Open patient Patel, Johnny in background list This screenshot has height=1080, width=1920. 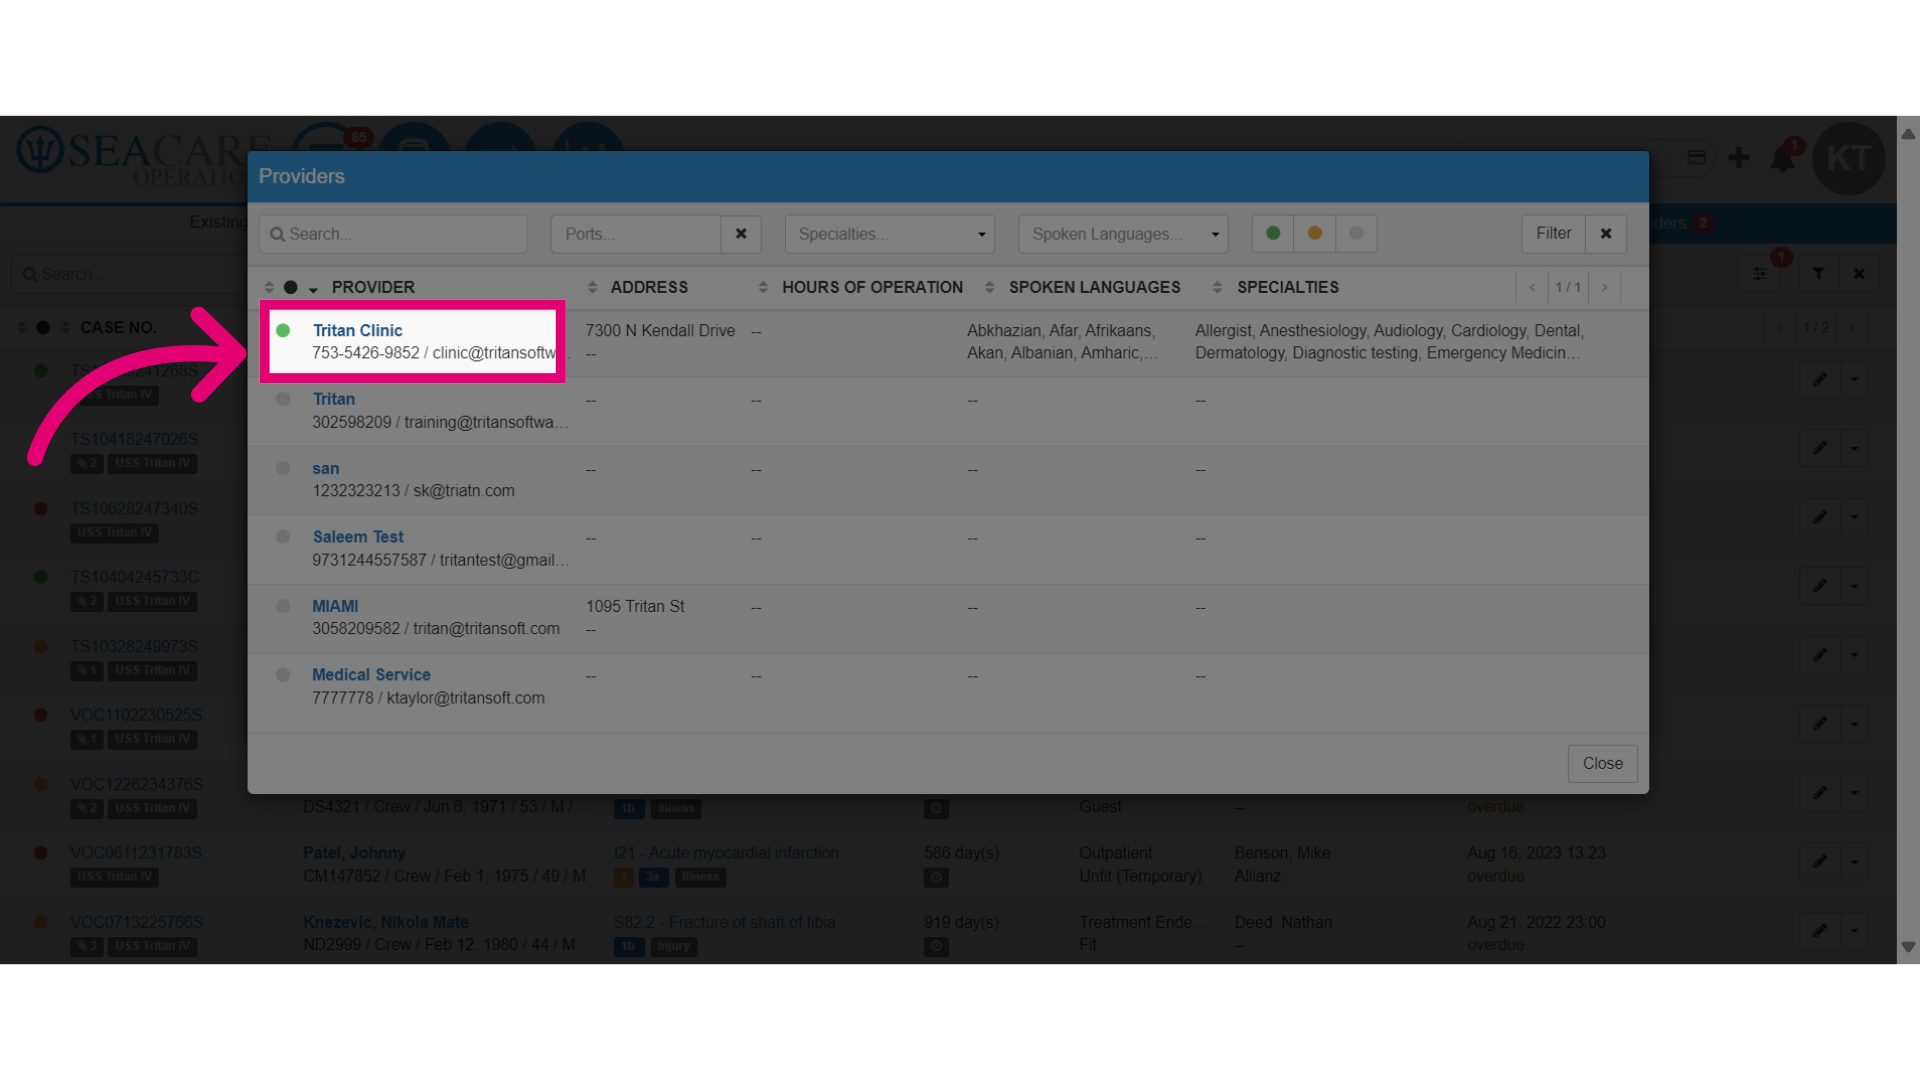[x=354, y=853]
